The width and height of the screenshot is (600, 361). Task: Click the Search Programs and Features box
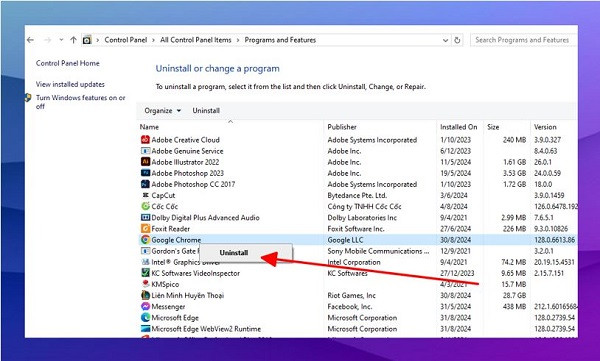[x=523, y=40]
